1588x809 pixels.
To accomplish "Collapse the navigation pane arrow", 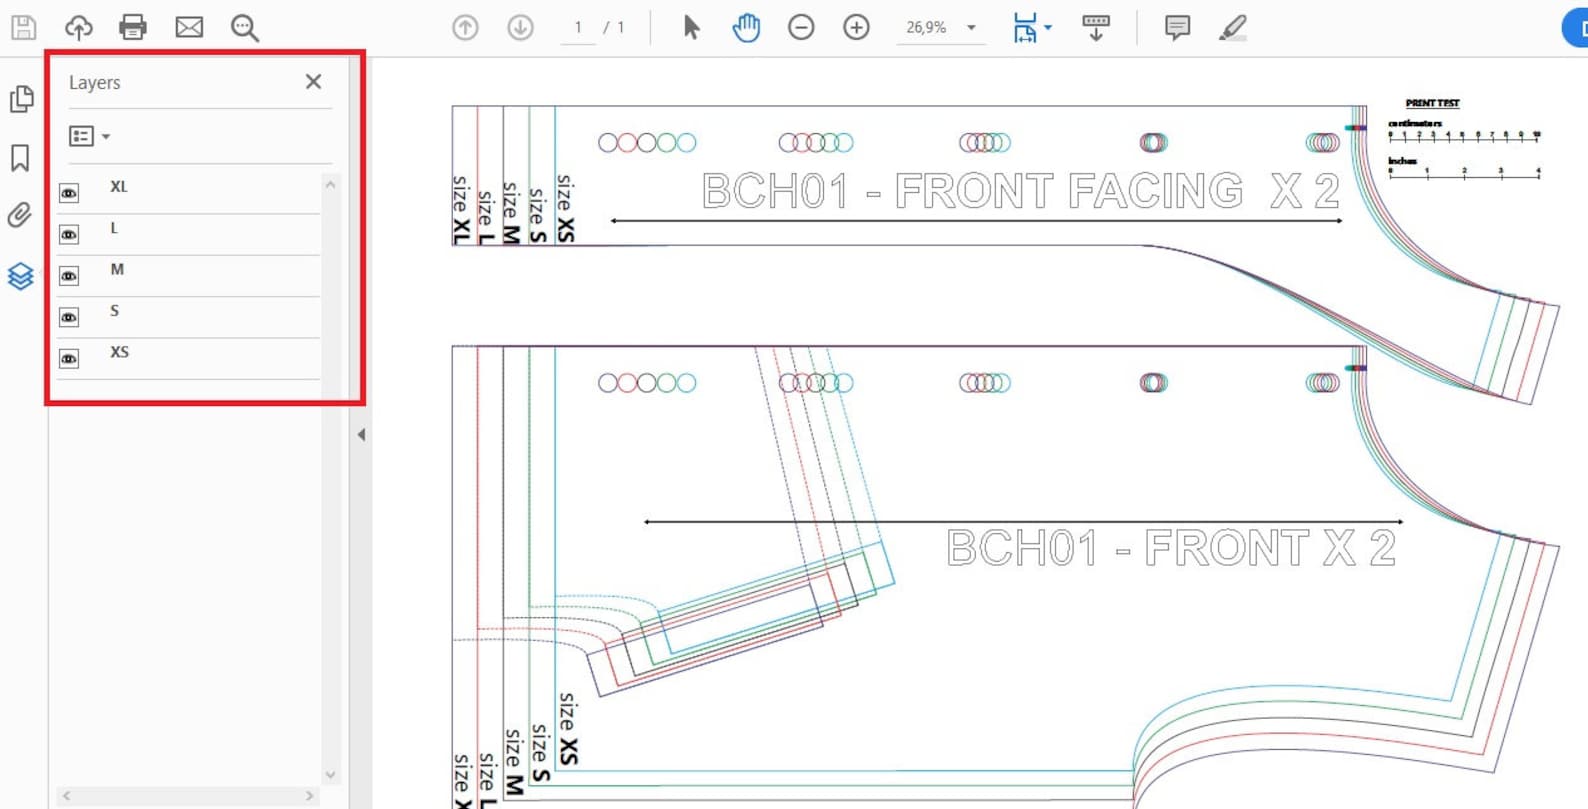I will tap(361, 435).
